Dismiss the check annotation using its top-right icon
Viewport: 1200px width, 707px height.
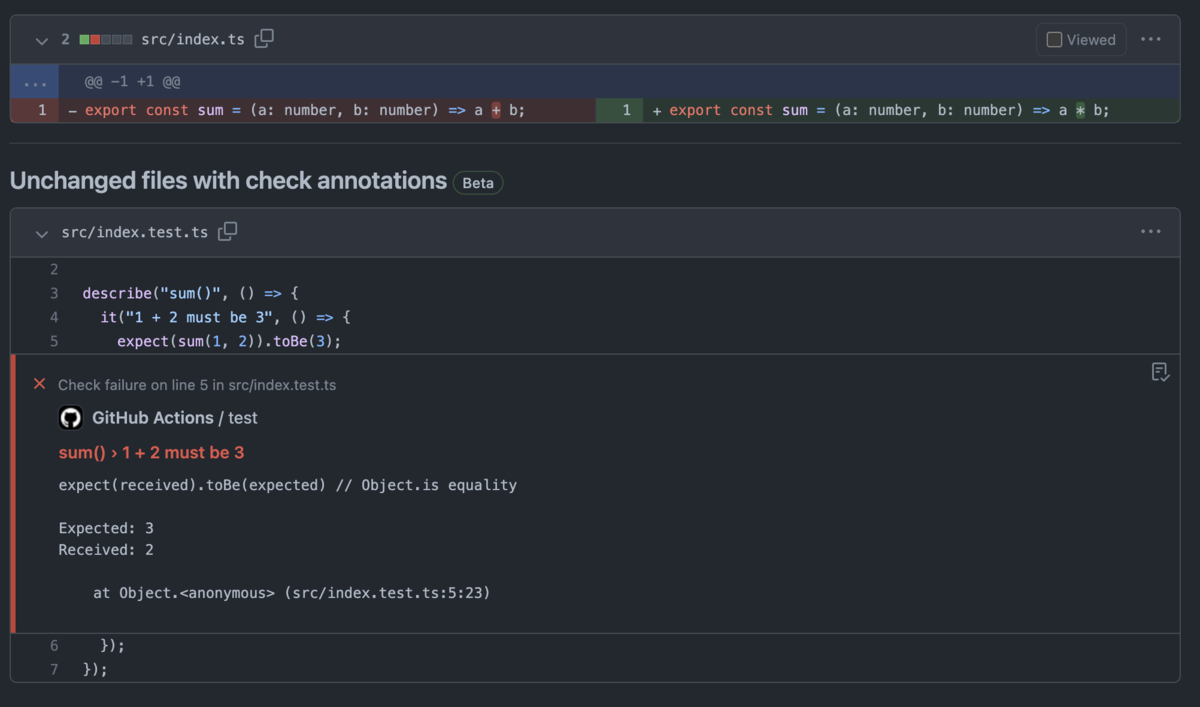coord(1160,371)
